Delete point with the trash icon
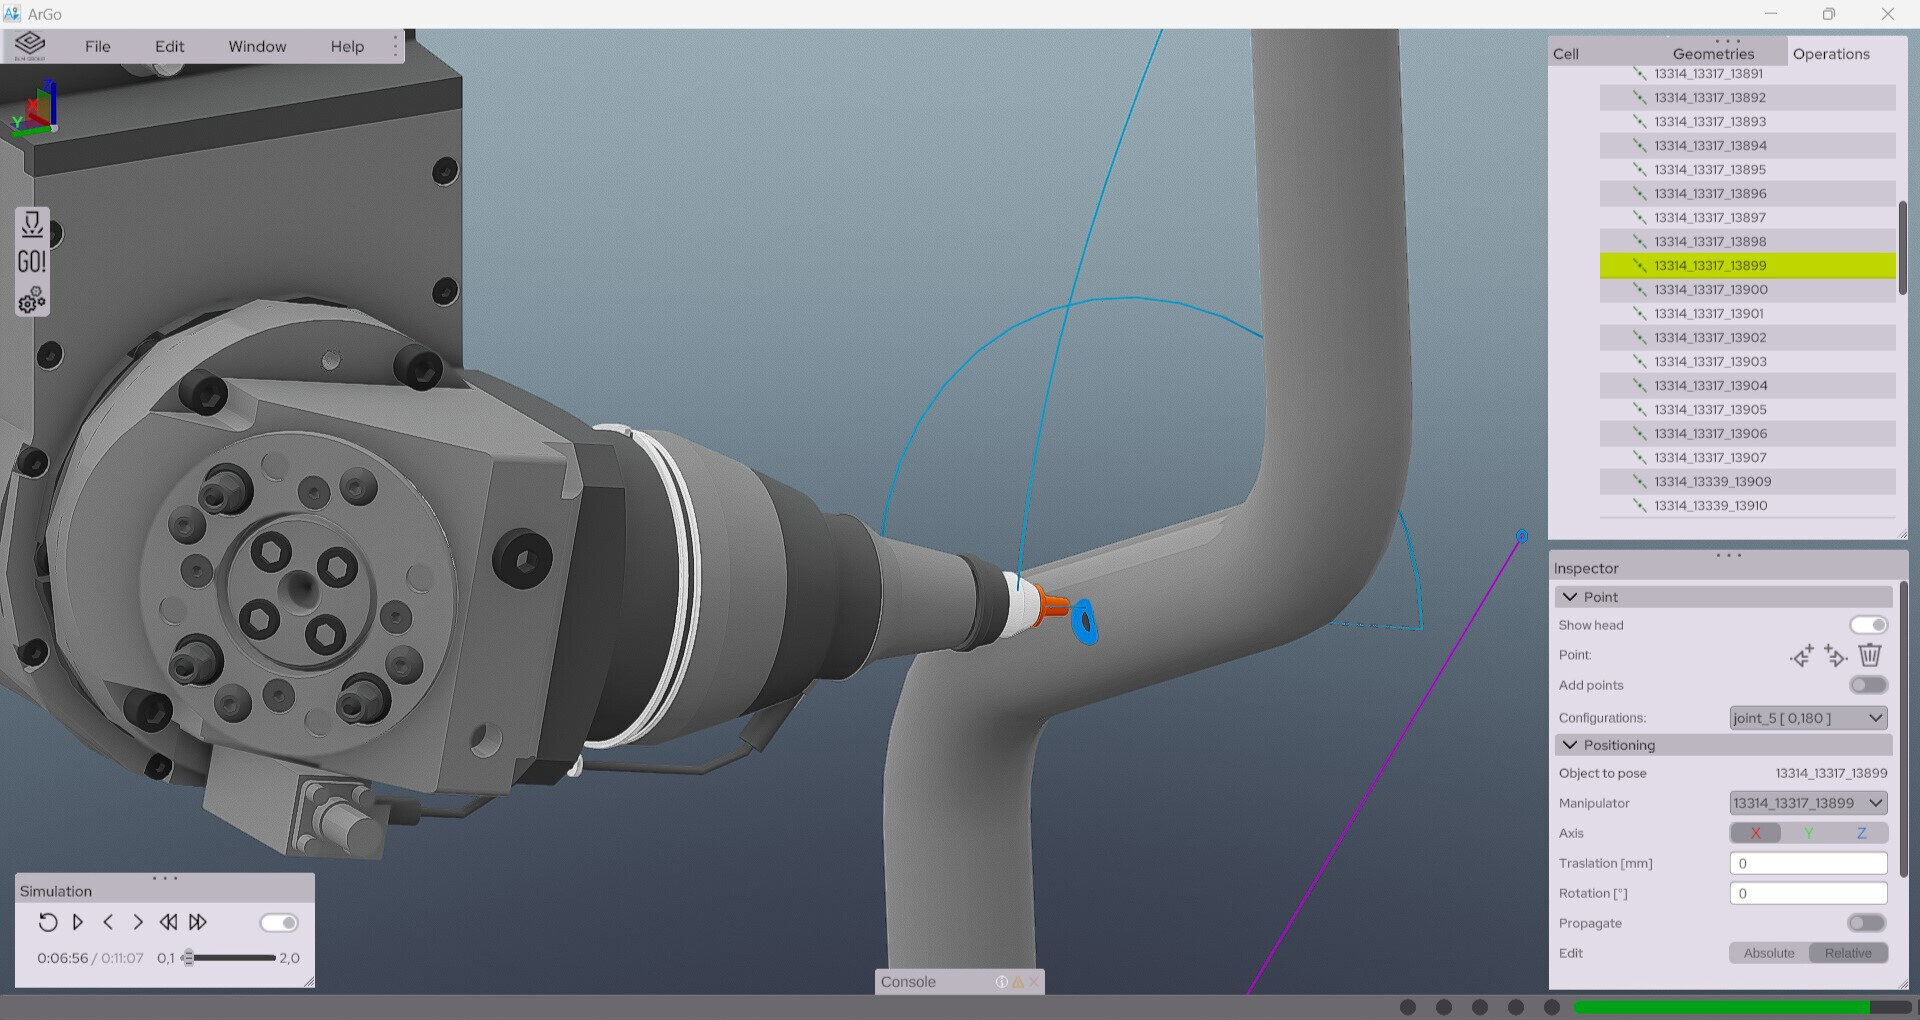Viewport: 1920px width, 1020px height. [1869, 655]
